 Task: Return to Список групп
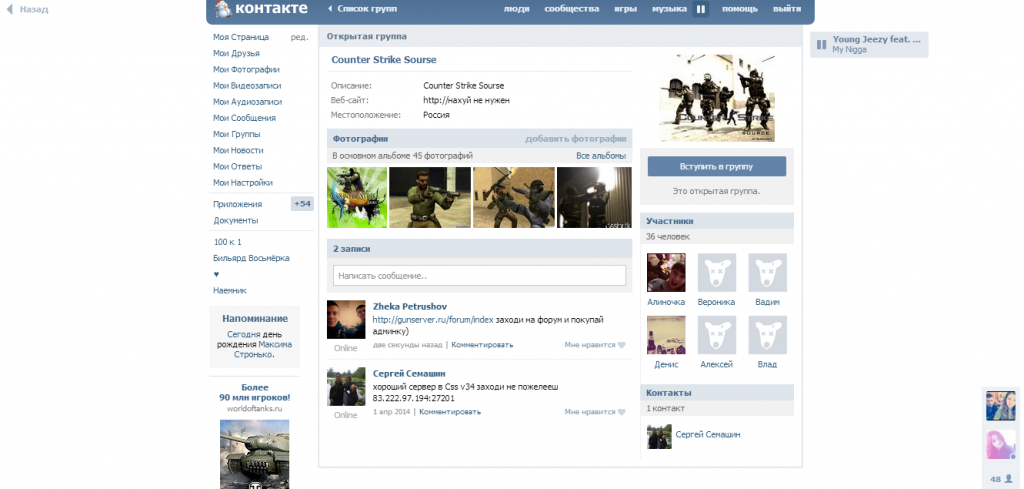pyautogui.click(x=361, y=9)
